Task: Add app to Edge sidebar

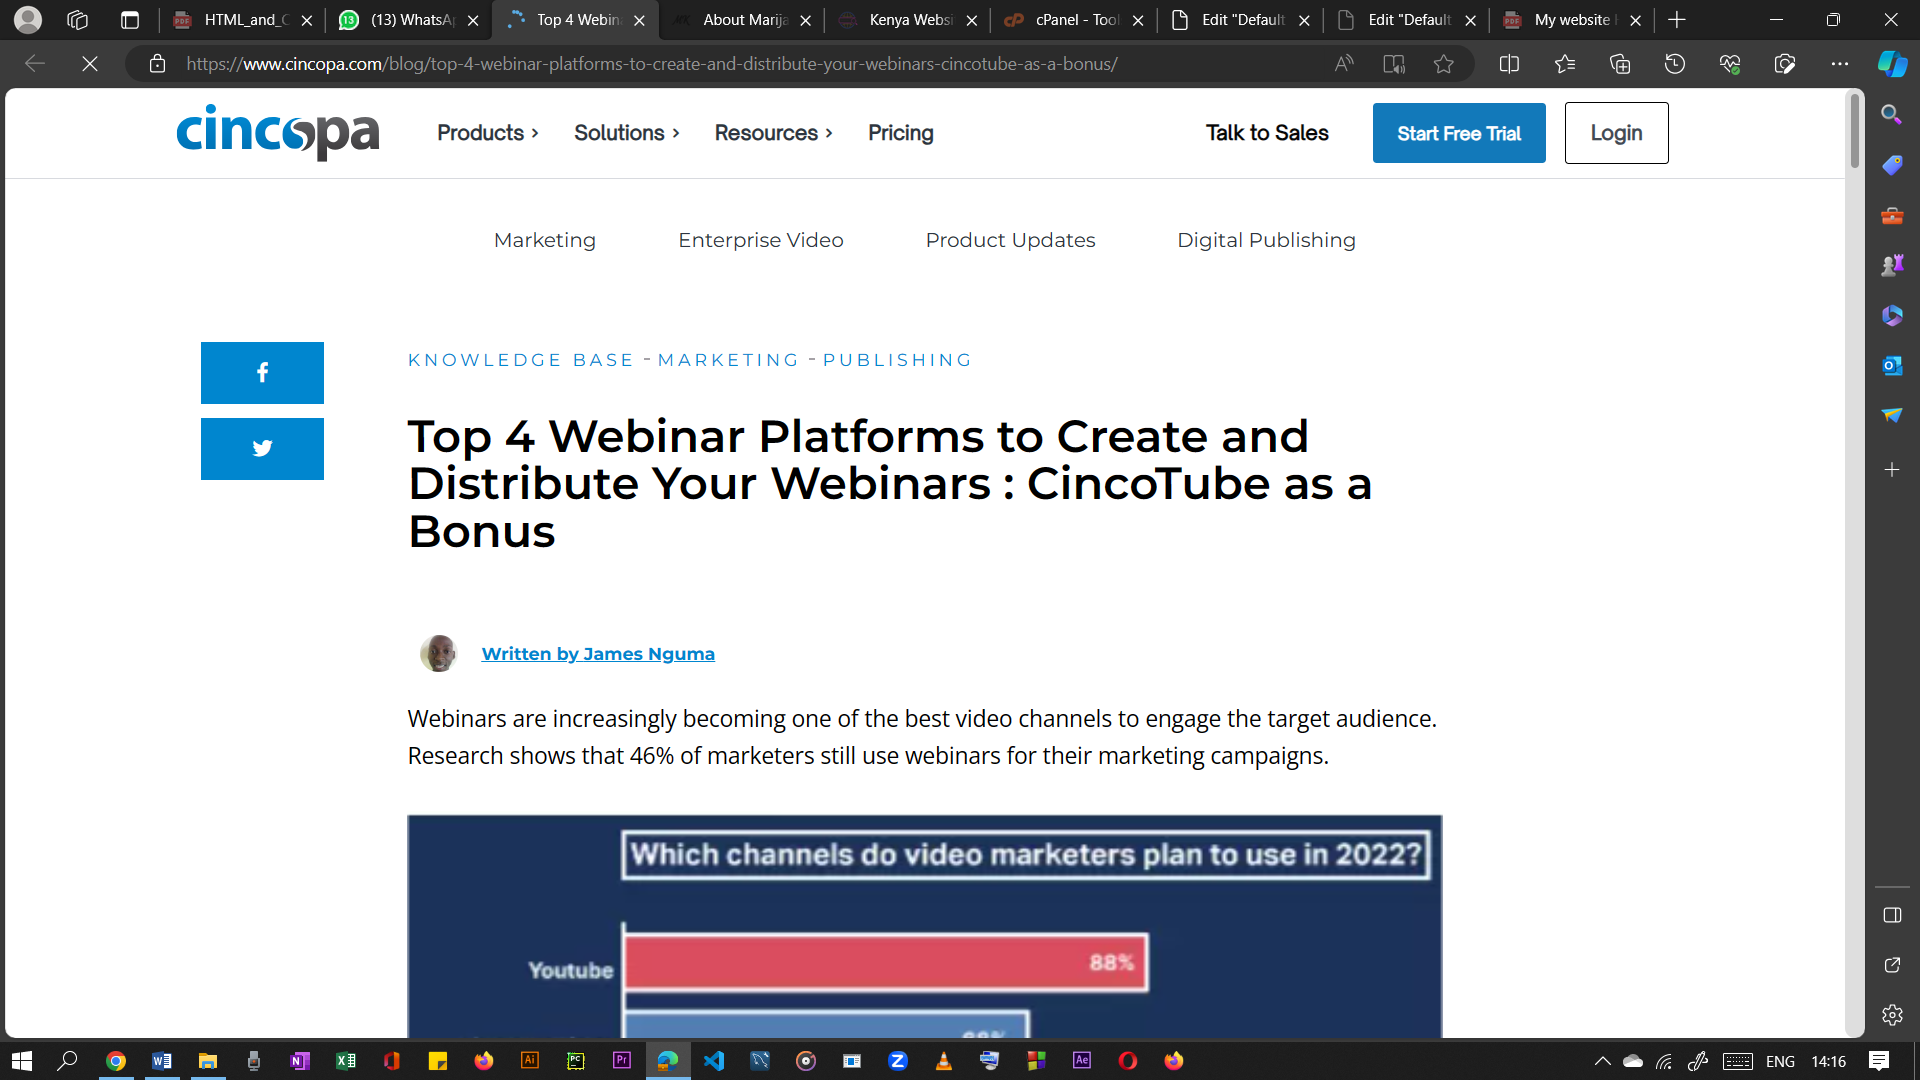Action: tap(1891, 469)
